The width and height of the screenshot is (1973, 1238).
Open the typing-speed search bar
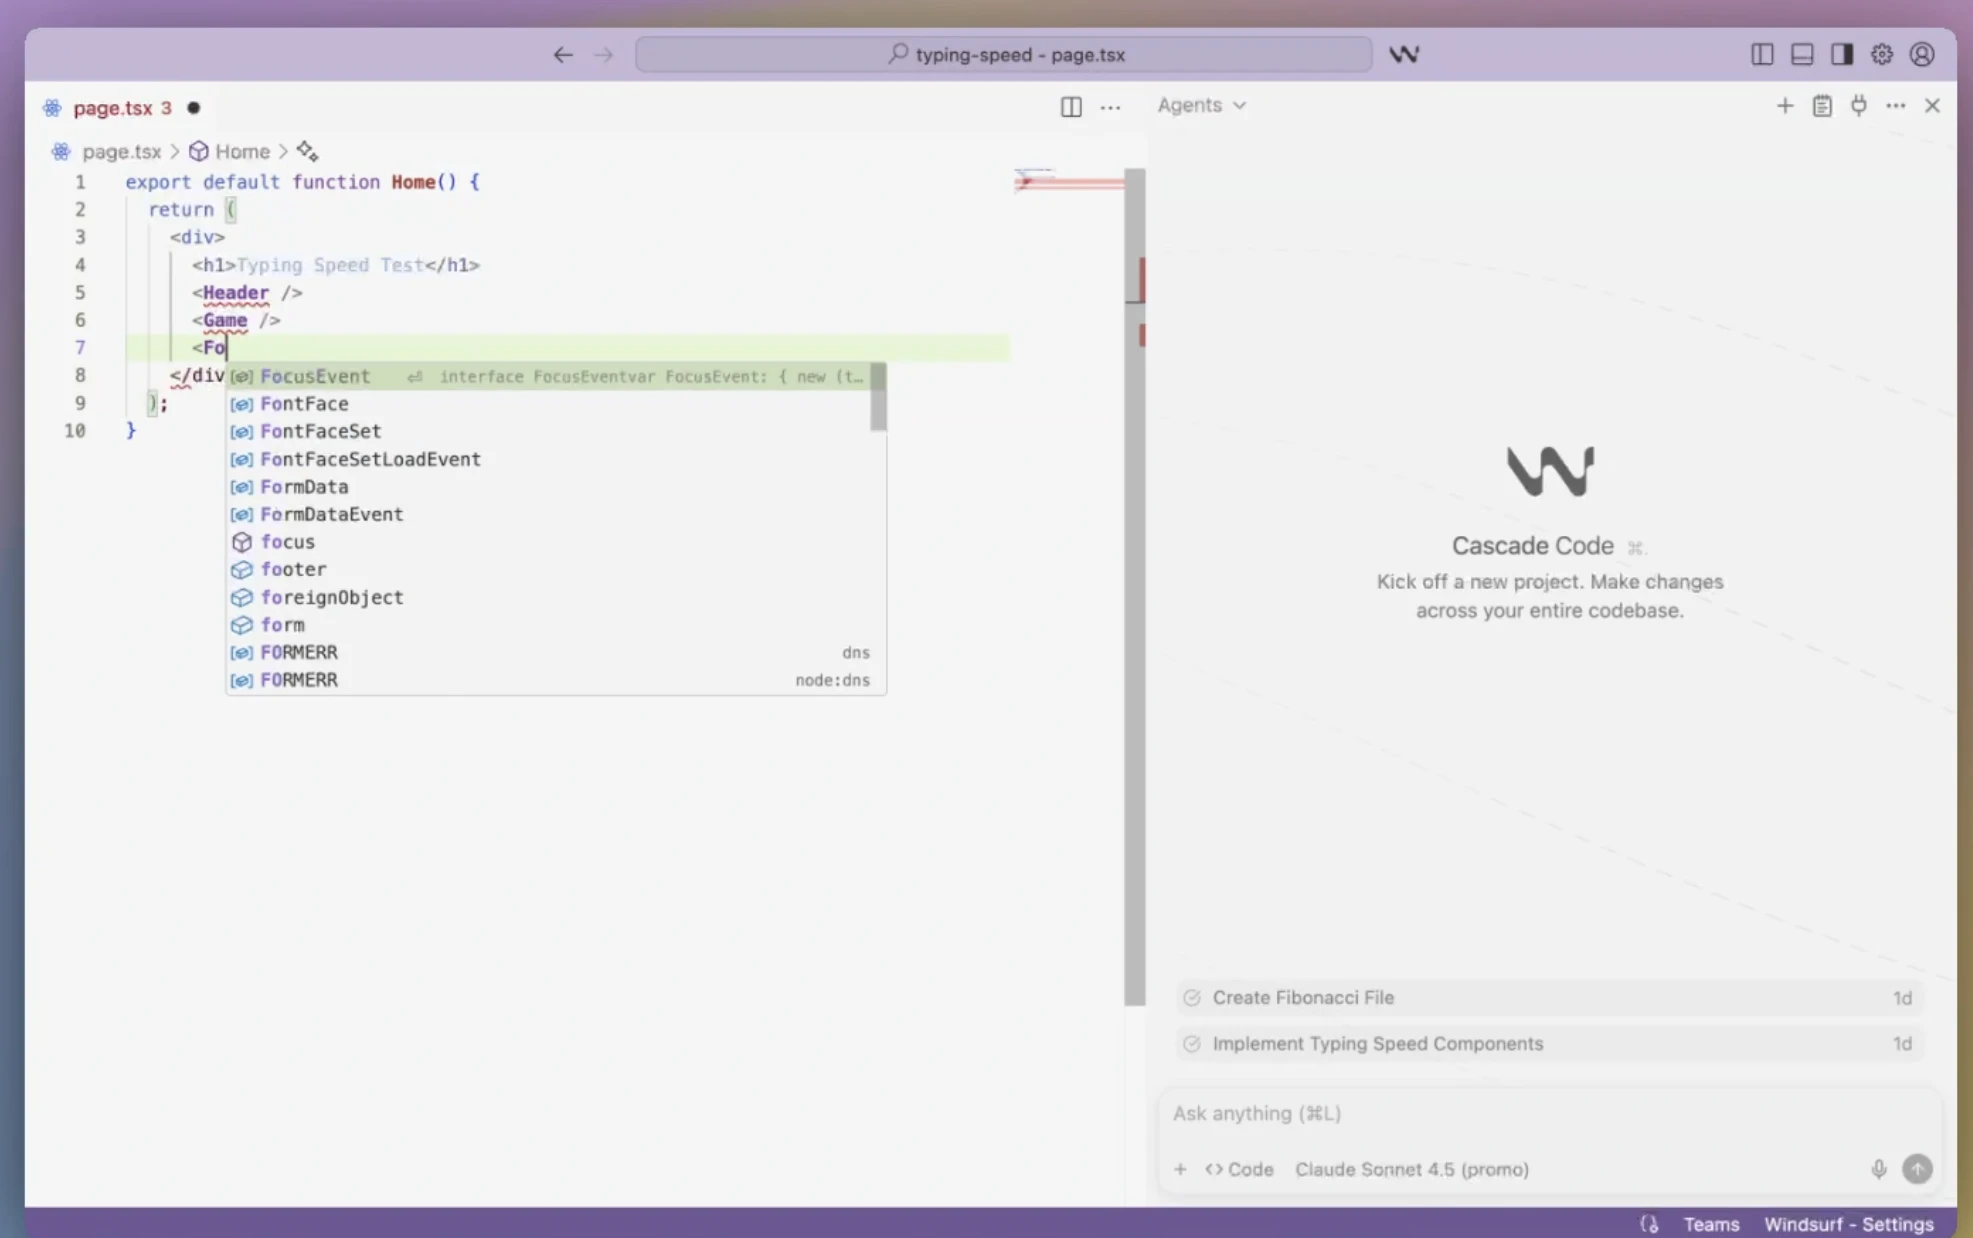pyautogui.click(x=1003, y=55)
